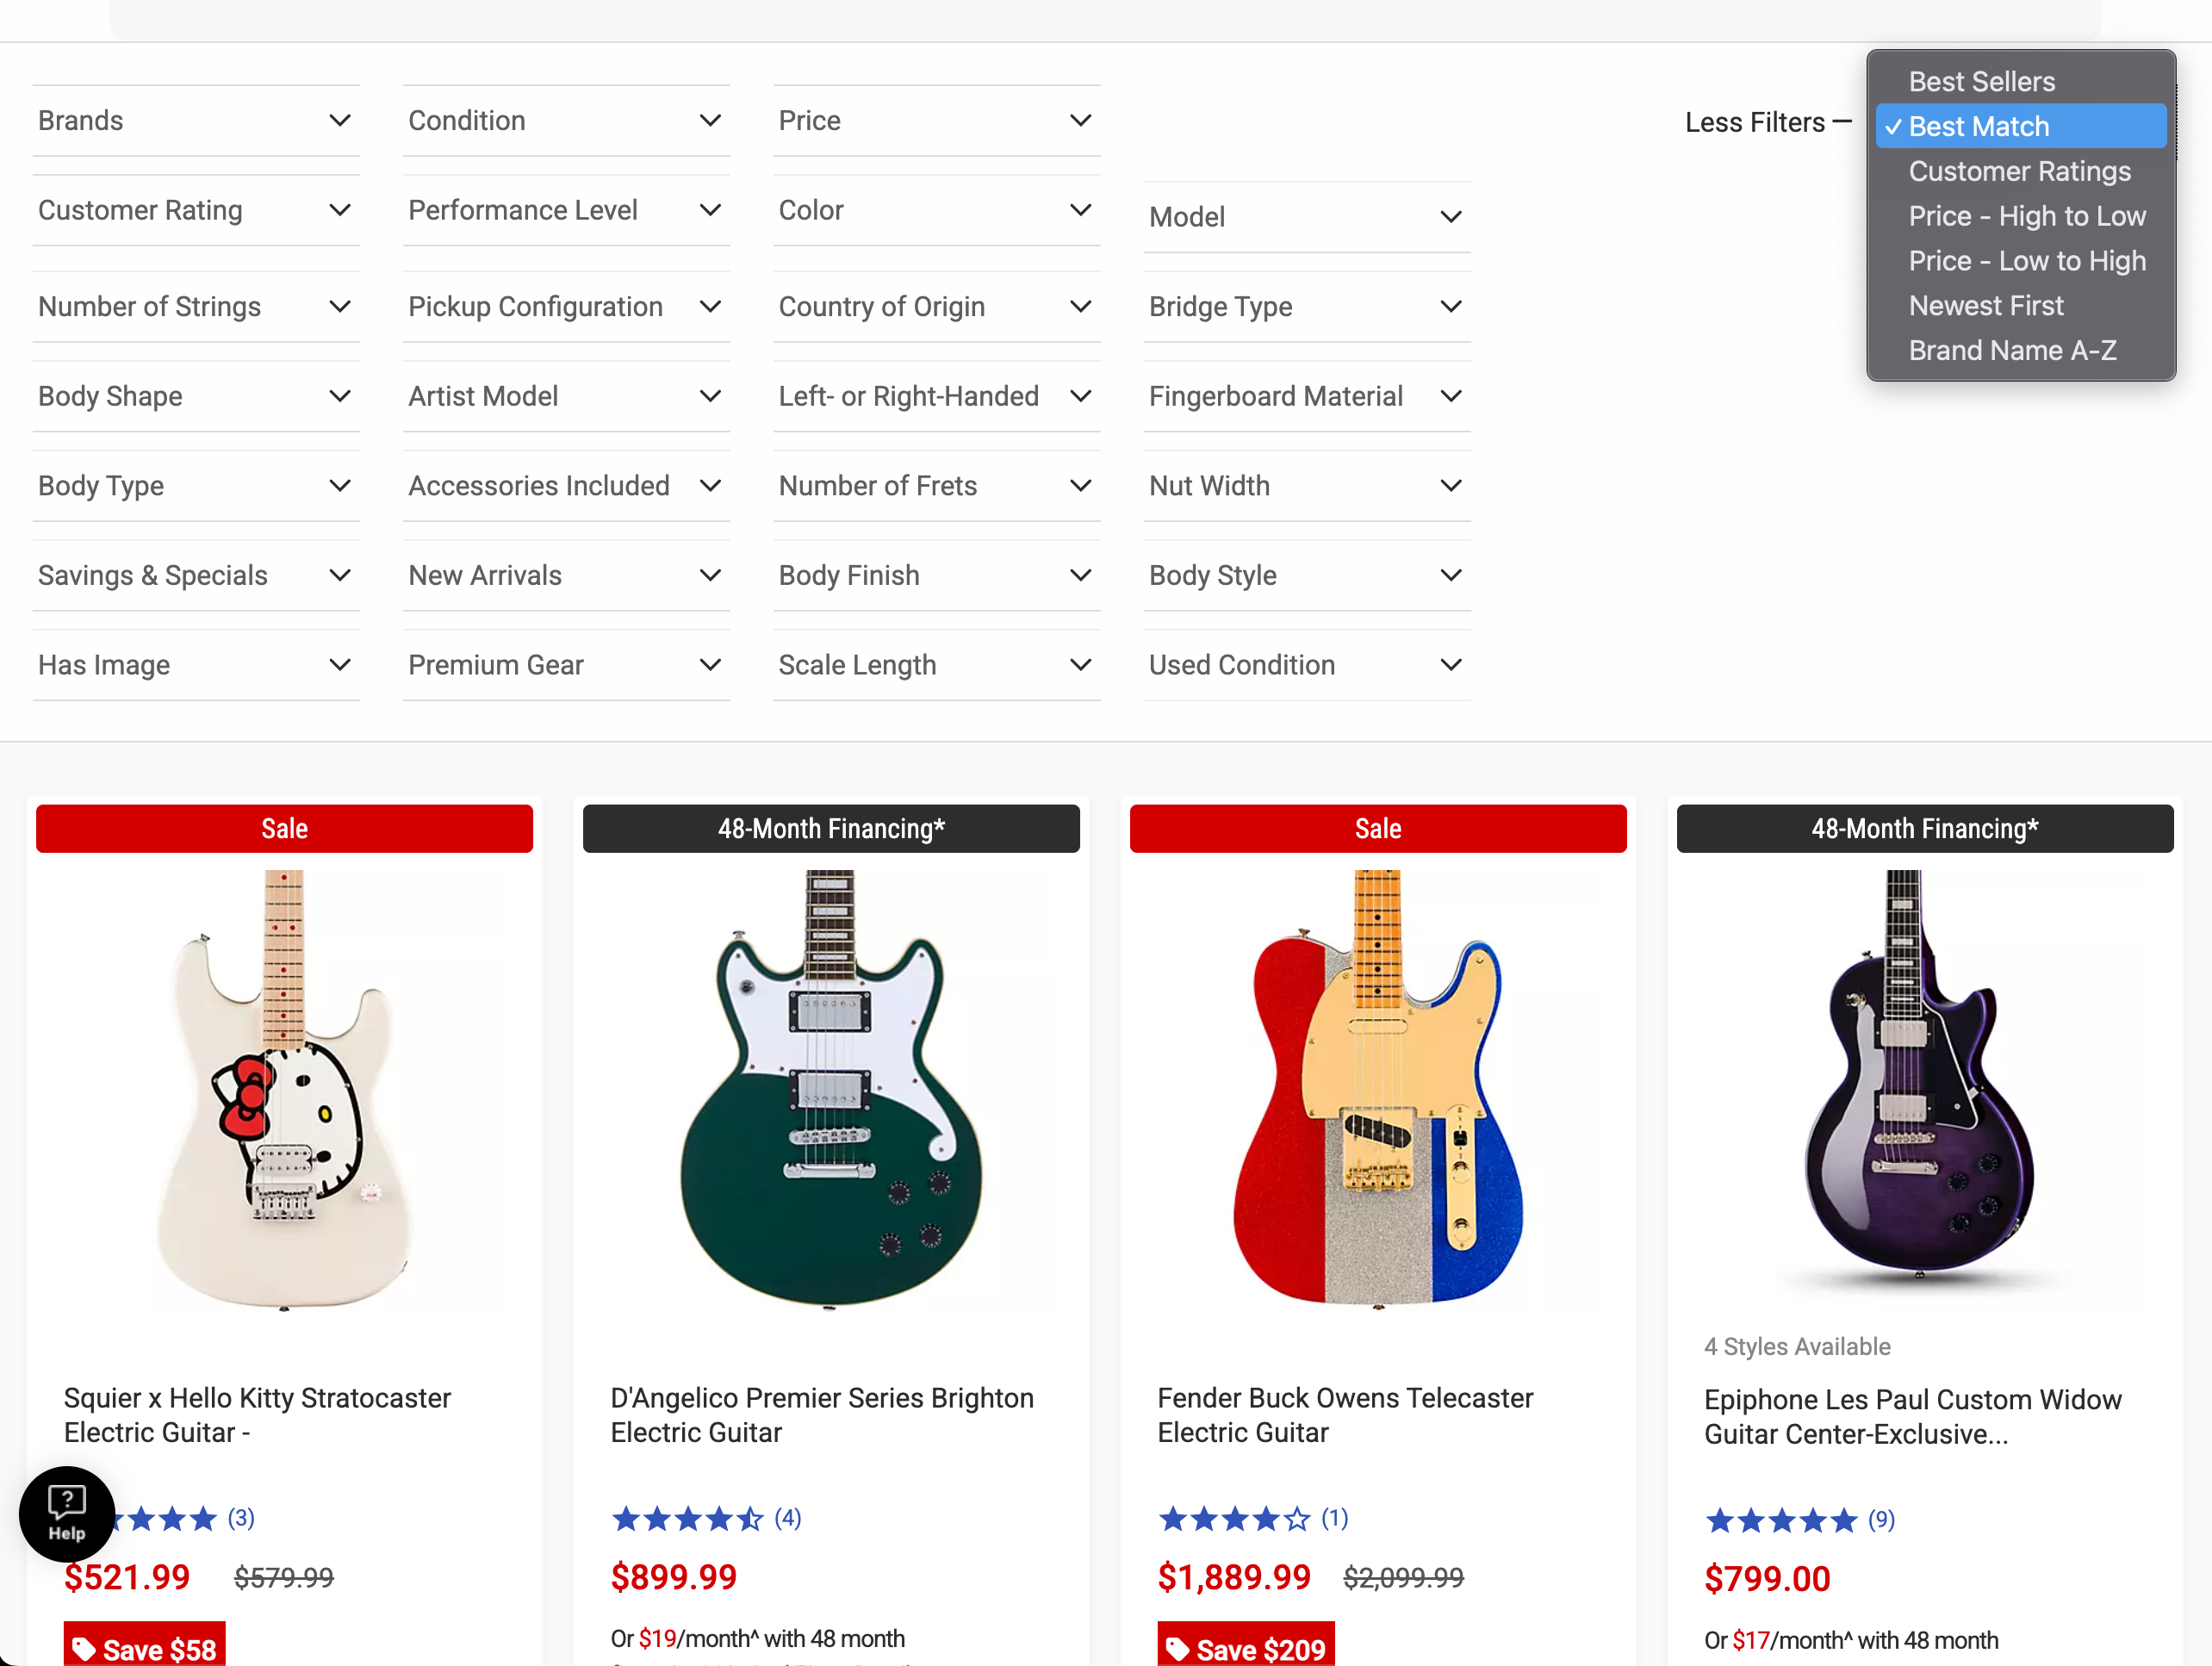Viewport: 2212px width, 1666px height.
Task: Click the Save $58 tag icon
Action: (84, 1648)
